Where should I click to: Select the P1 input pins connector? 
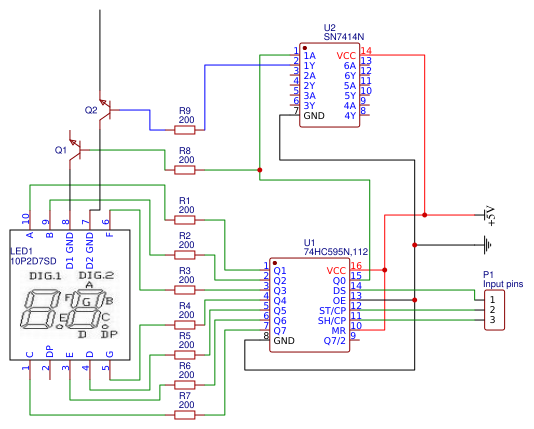(x=494, y=310)
